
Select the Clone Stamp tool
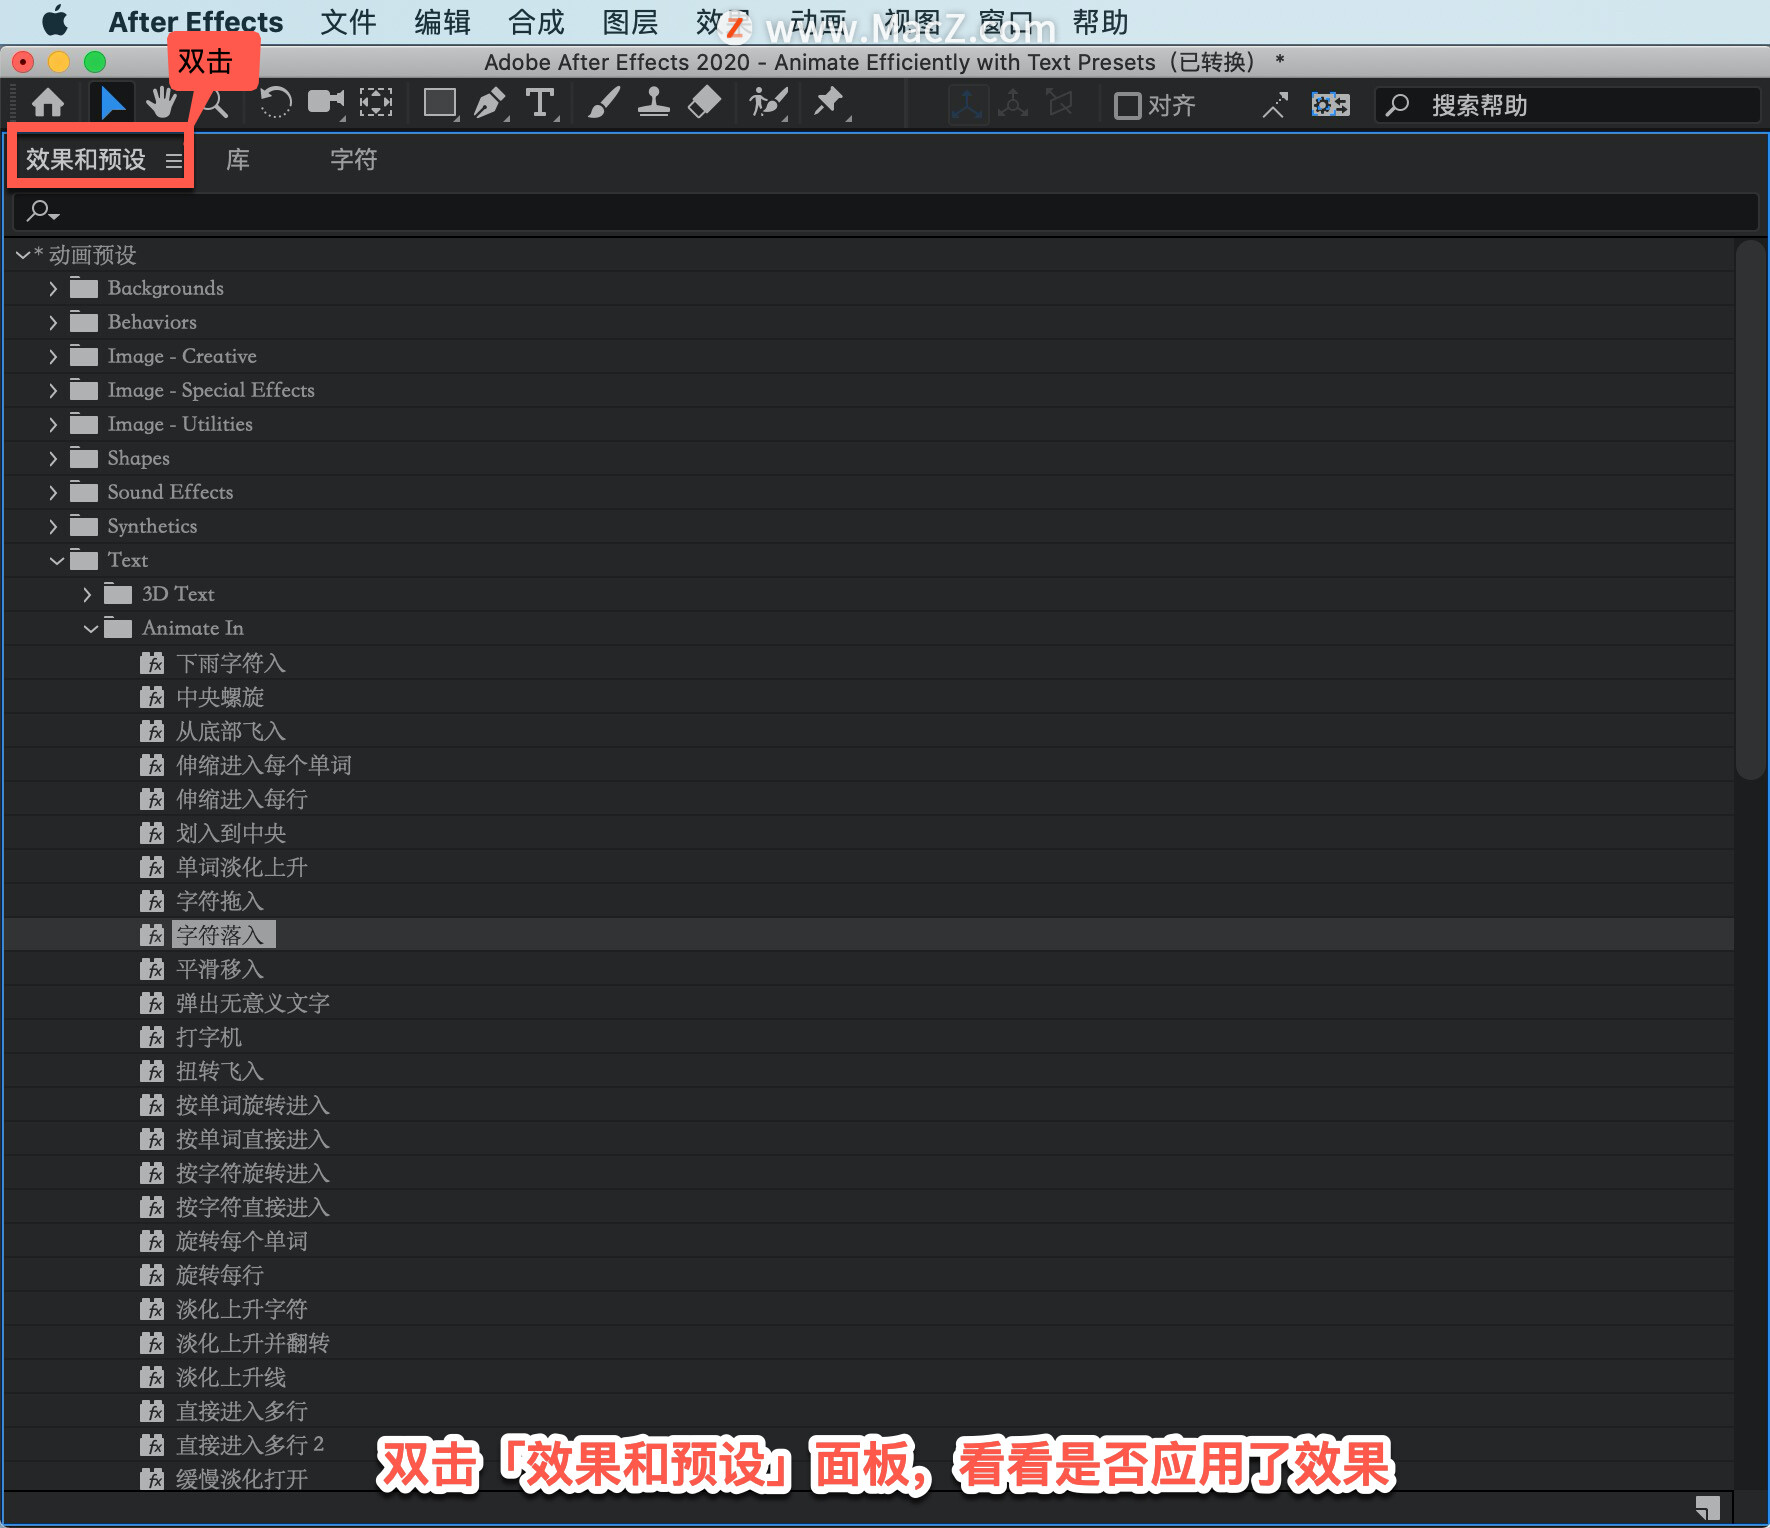coord(654,103)
